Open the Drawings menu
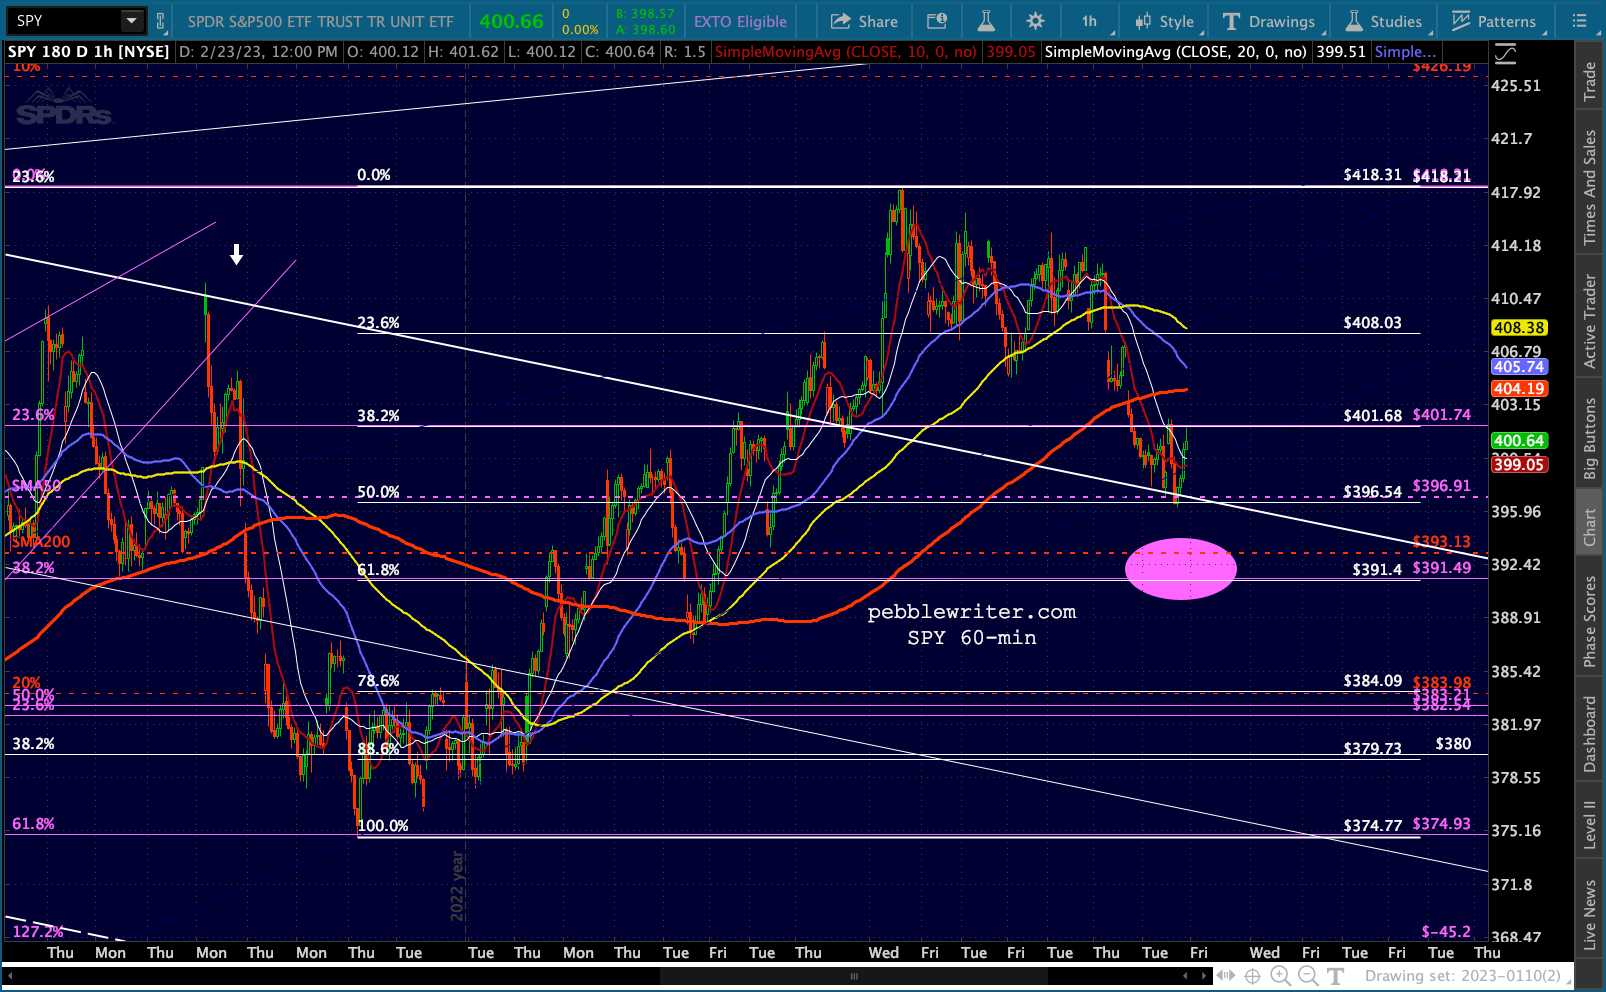The image size is (1606, 992). tap(1270, 21)
